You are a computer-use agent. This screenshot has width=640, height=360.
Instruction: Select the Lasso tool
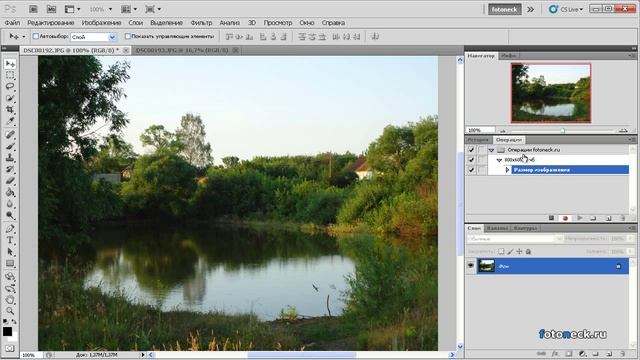[10, 87]
